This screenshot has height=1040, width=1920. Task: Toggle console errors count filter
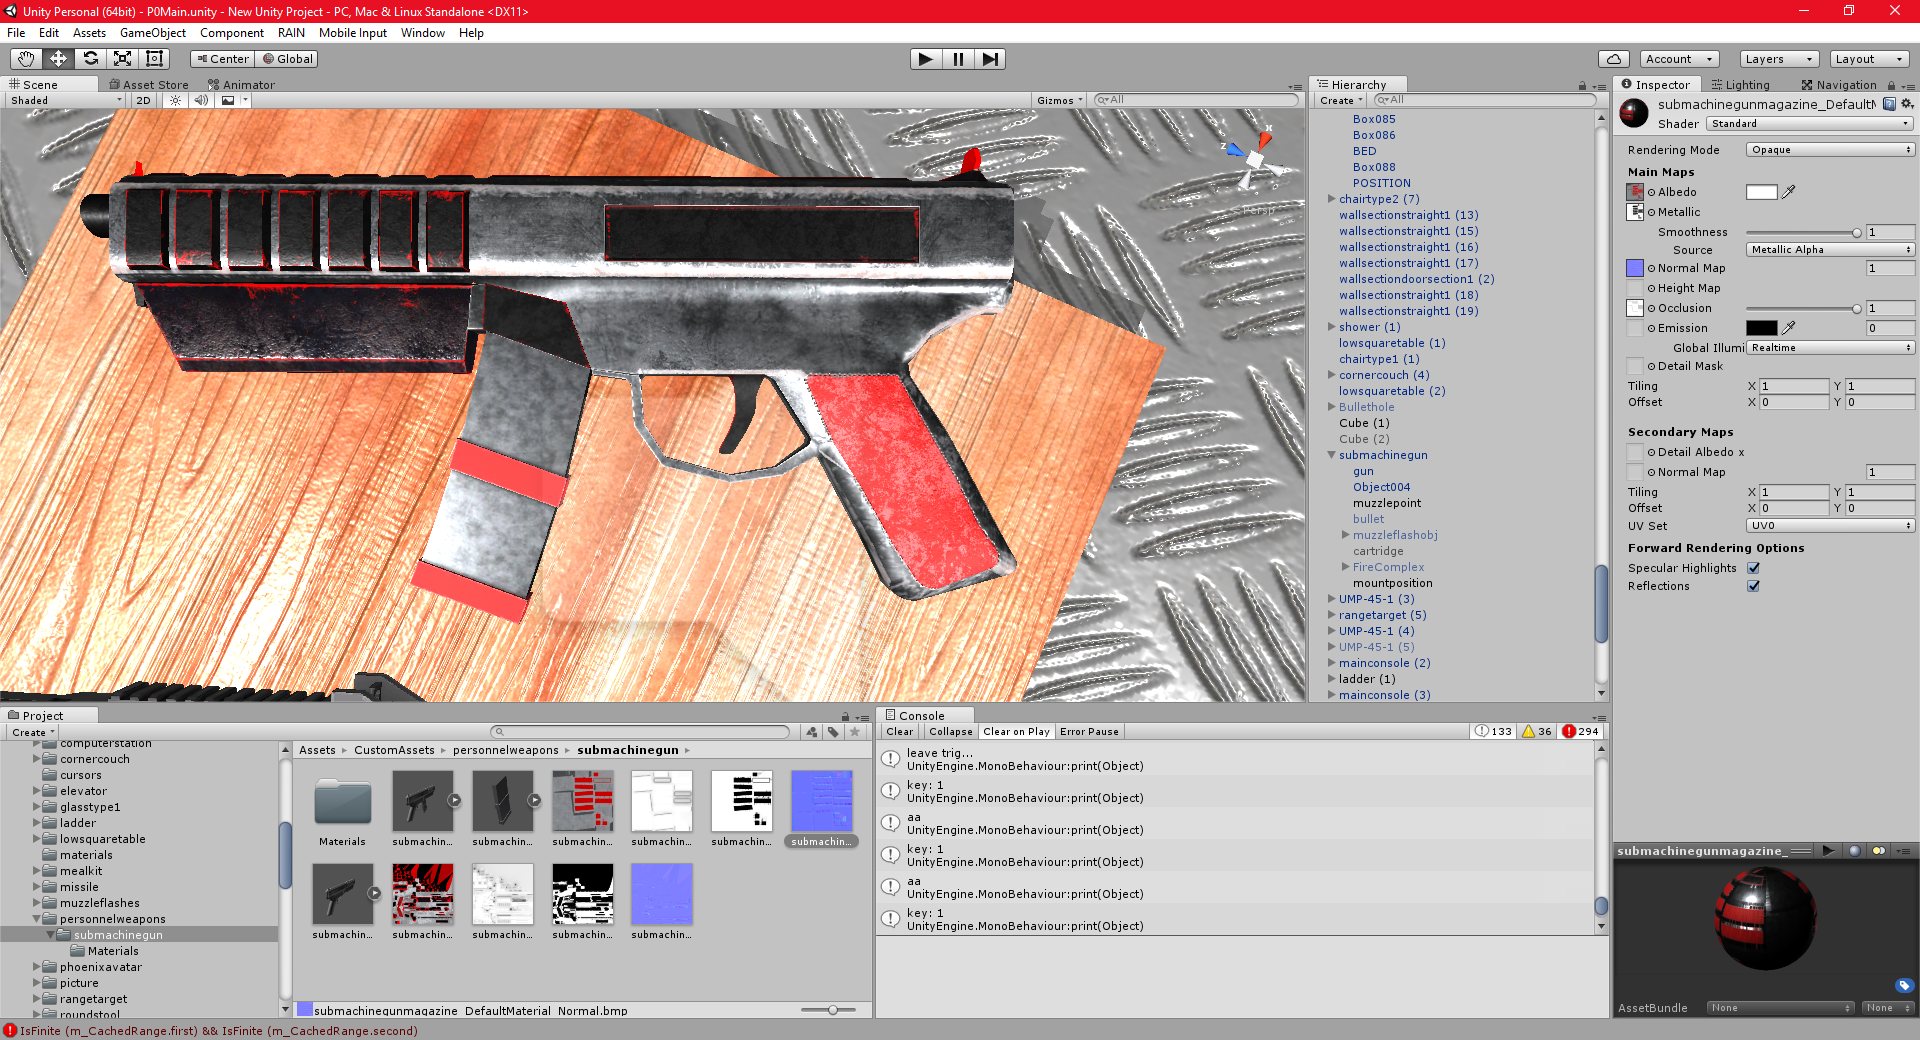click(1581, 731)
